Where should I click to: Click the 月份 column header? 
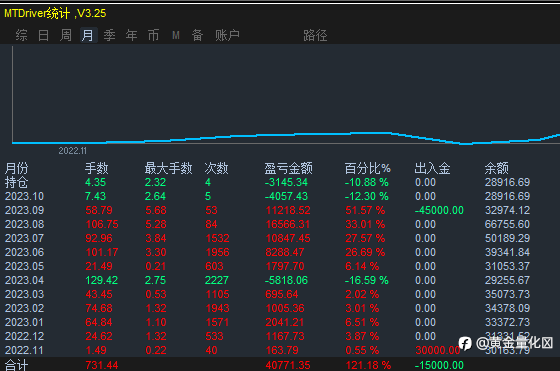click(16, 168)
